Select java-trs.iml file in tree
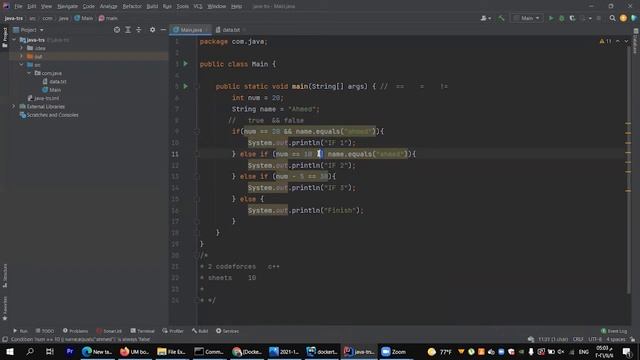 coord(43,98)
